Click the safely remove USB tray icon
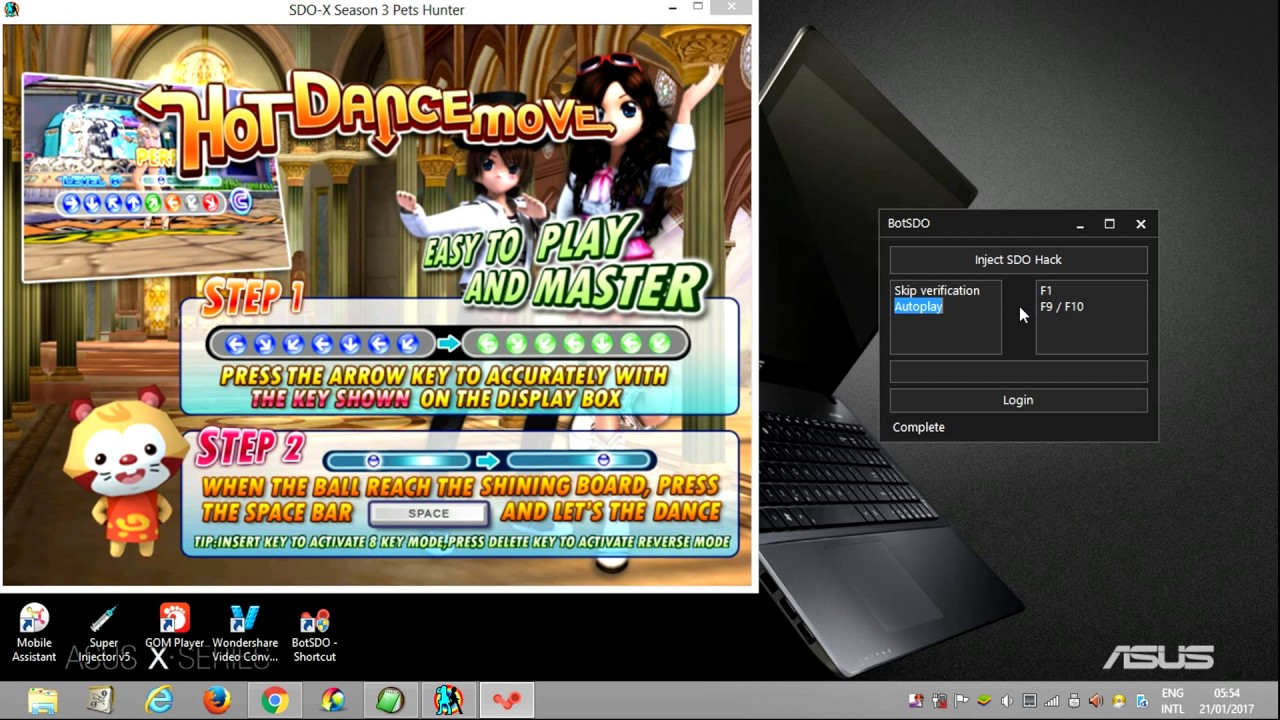This screenshot has height=720, width=1280. click(x=1074, y=701)
